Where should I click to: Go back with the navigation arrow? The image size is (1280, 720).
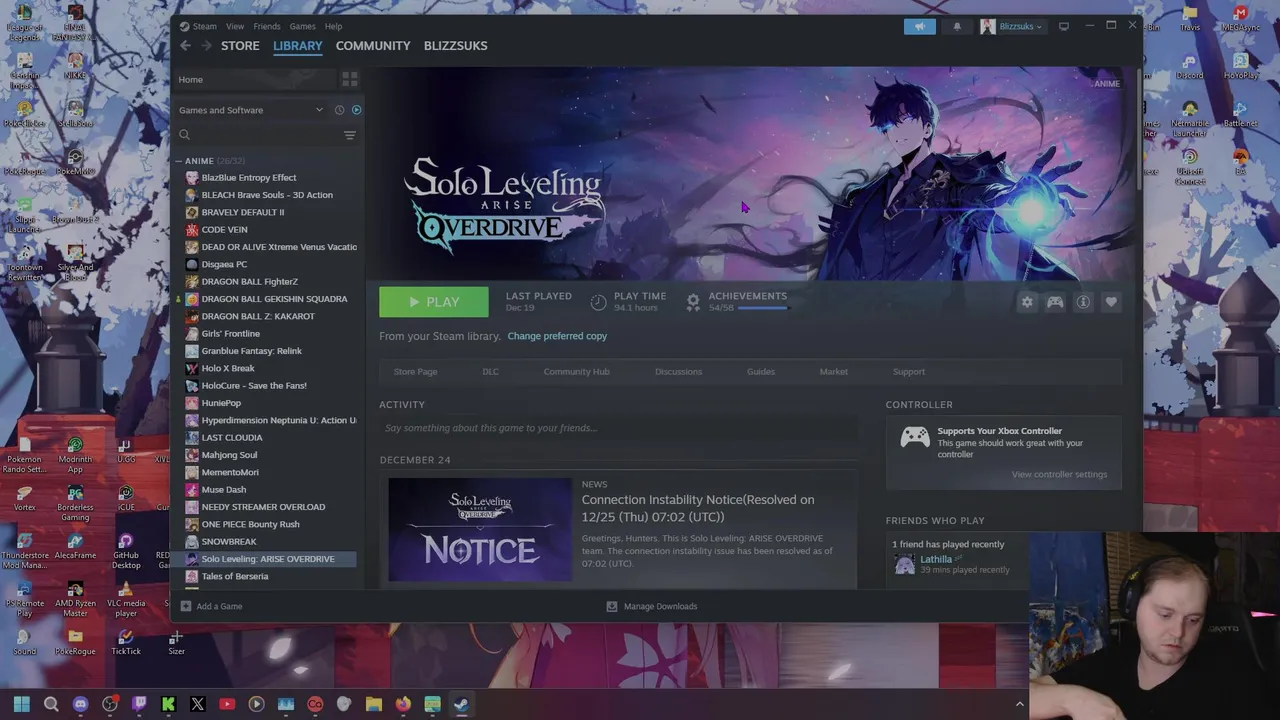(185, 46)
